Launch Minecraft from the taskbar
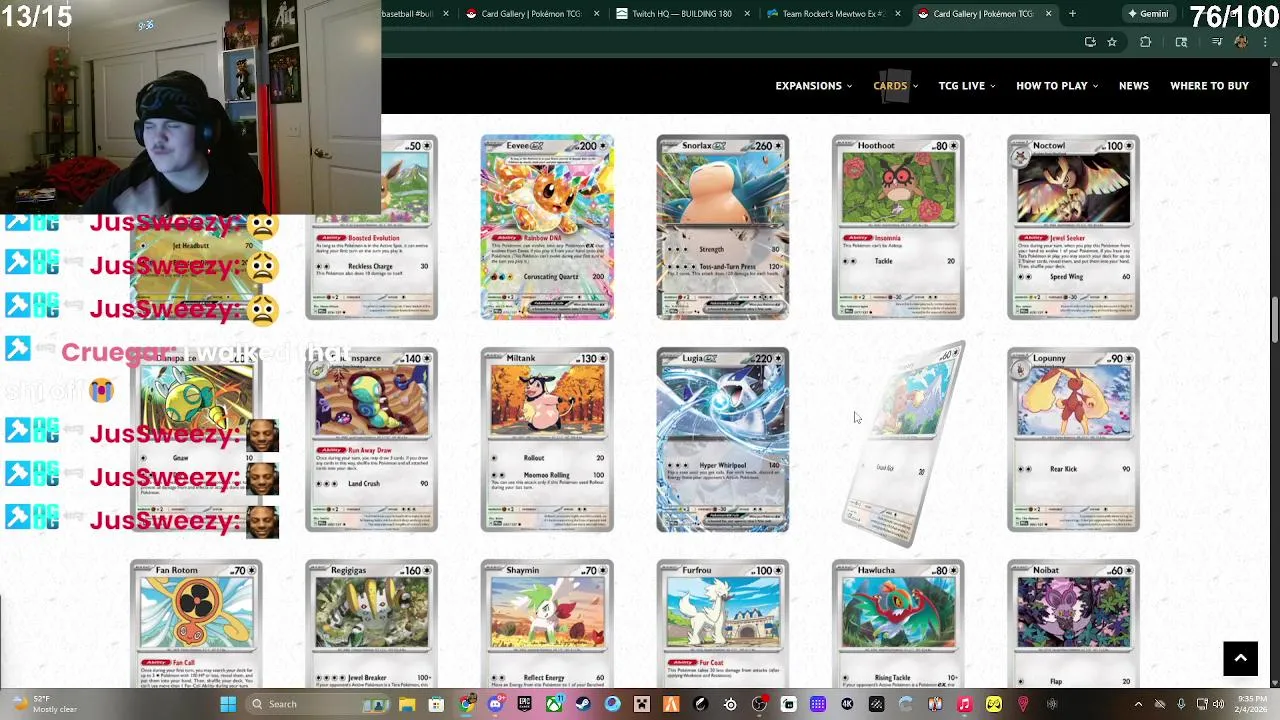Screen dimensions: 1280x720 tap(642, 704)
